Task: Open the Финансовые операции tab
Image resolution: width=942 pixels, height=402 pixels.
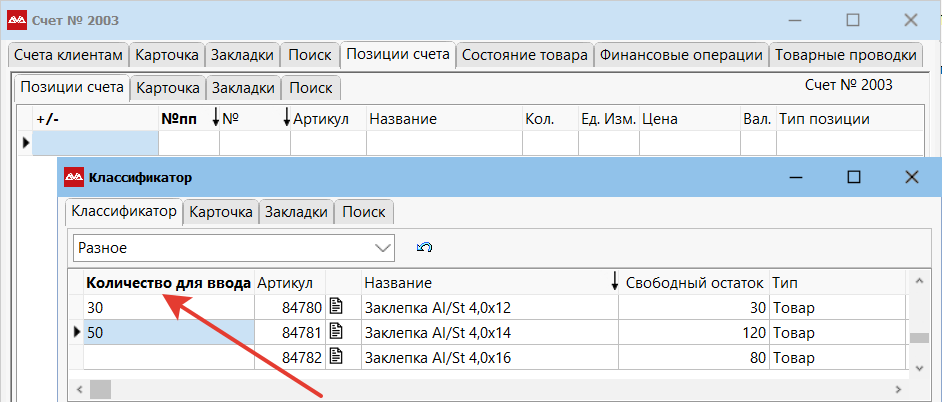Action: click(681, 55)
